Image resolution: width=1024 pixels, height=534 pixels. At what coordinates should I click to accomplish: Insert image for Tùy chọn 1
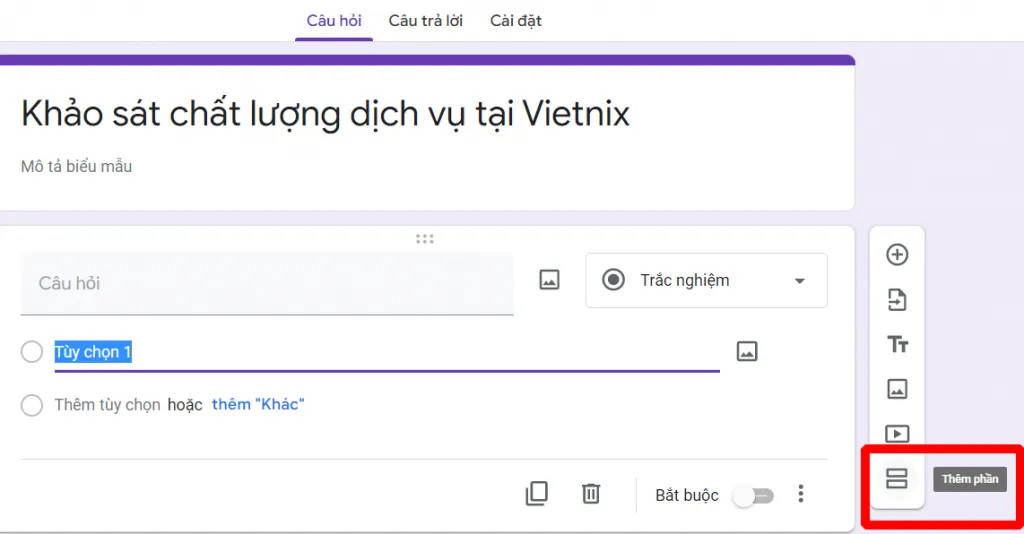click(746, 351)
